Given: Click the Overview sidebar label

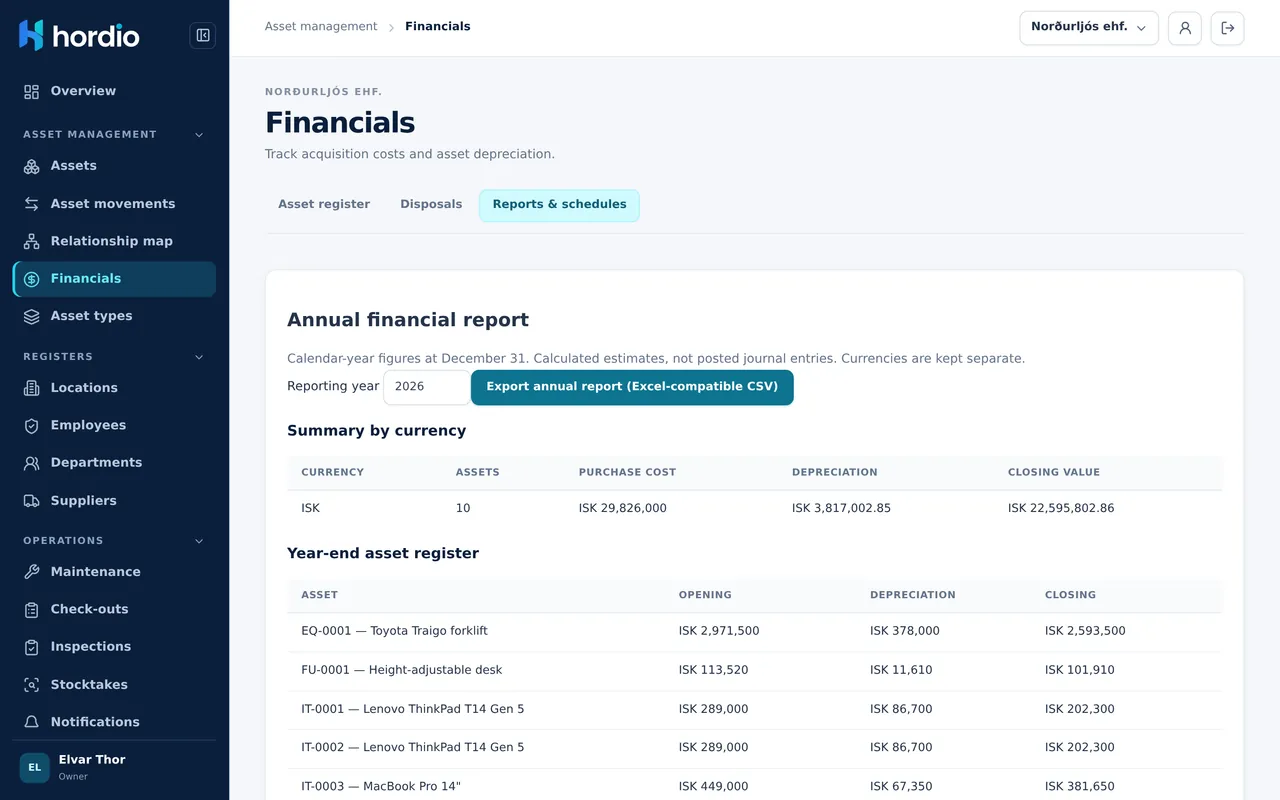Looking at the screenshot, I should [x=83, y=91].
